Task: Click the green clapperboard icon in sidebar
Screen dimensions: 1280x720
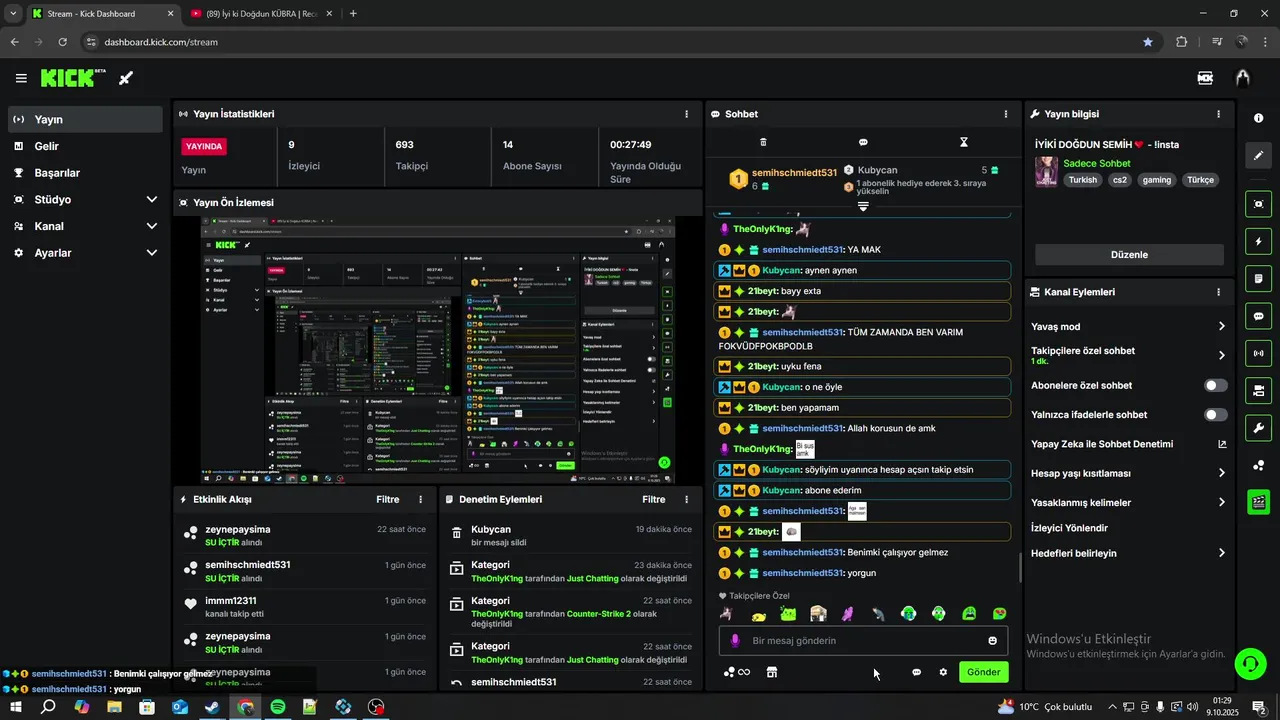Action: click(1258, 502)
